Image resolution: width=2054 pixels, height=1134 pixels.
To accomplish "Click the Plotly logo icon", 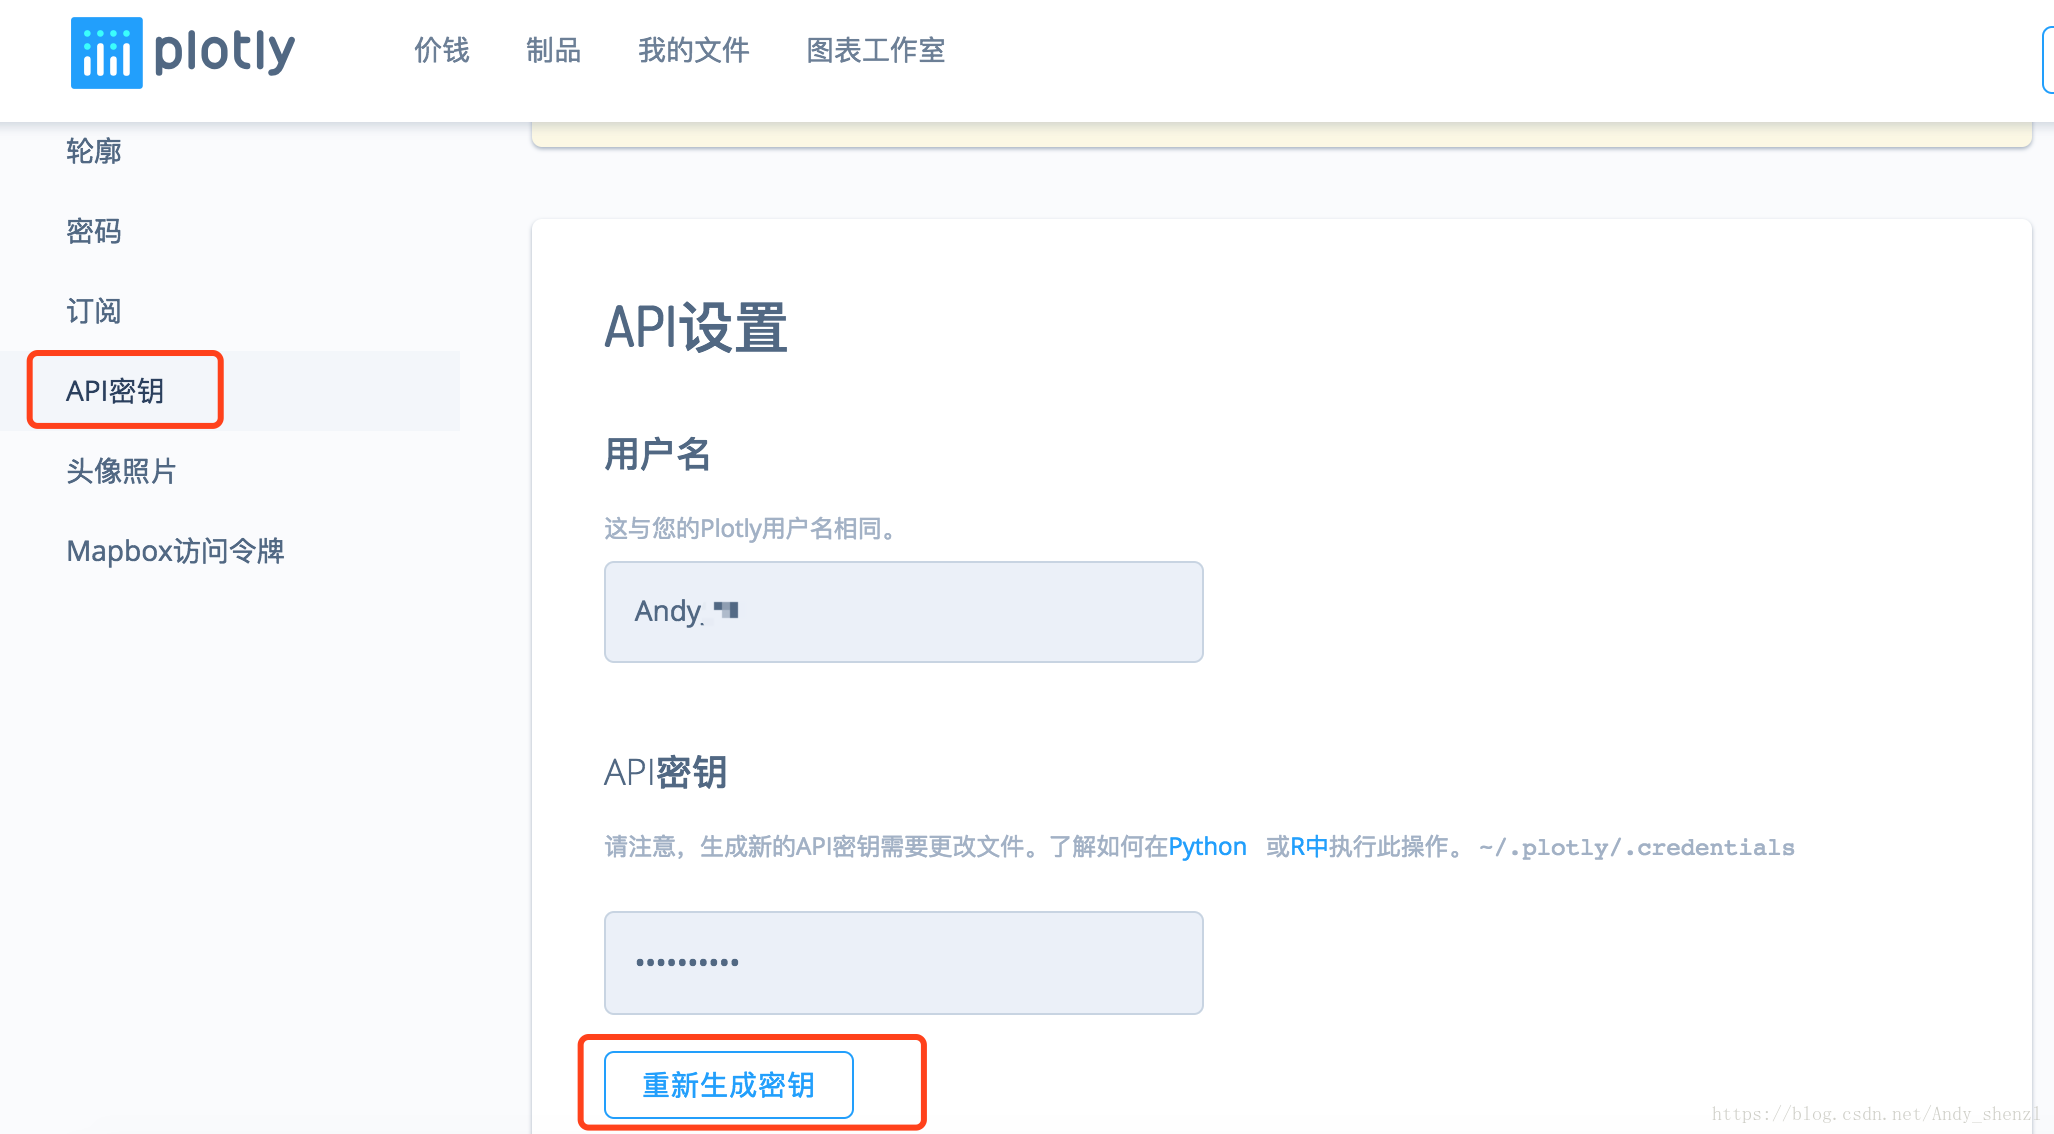I will (106, 53).
